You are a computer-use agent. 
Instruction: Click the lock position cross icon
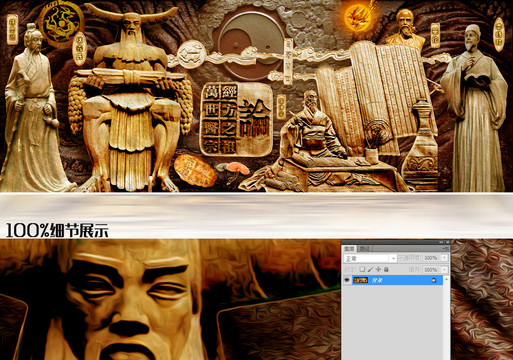click(x=378, y=269)
